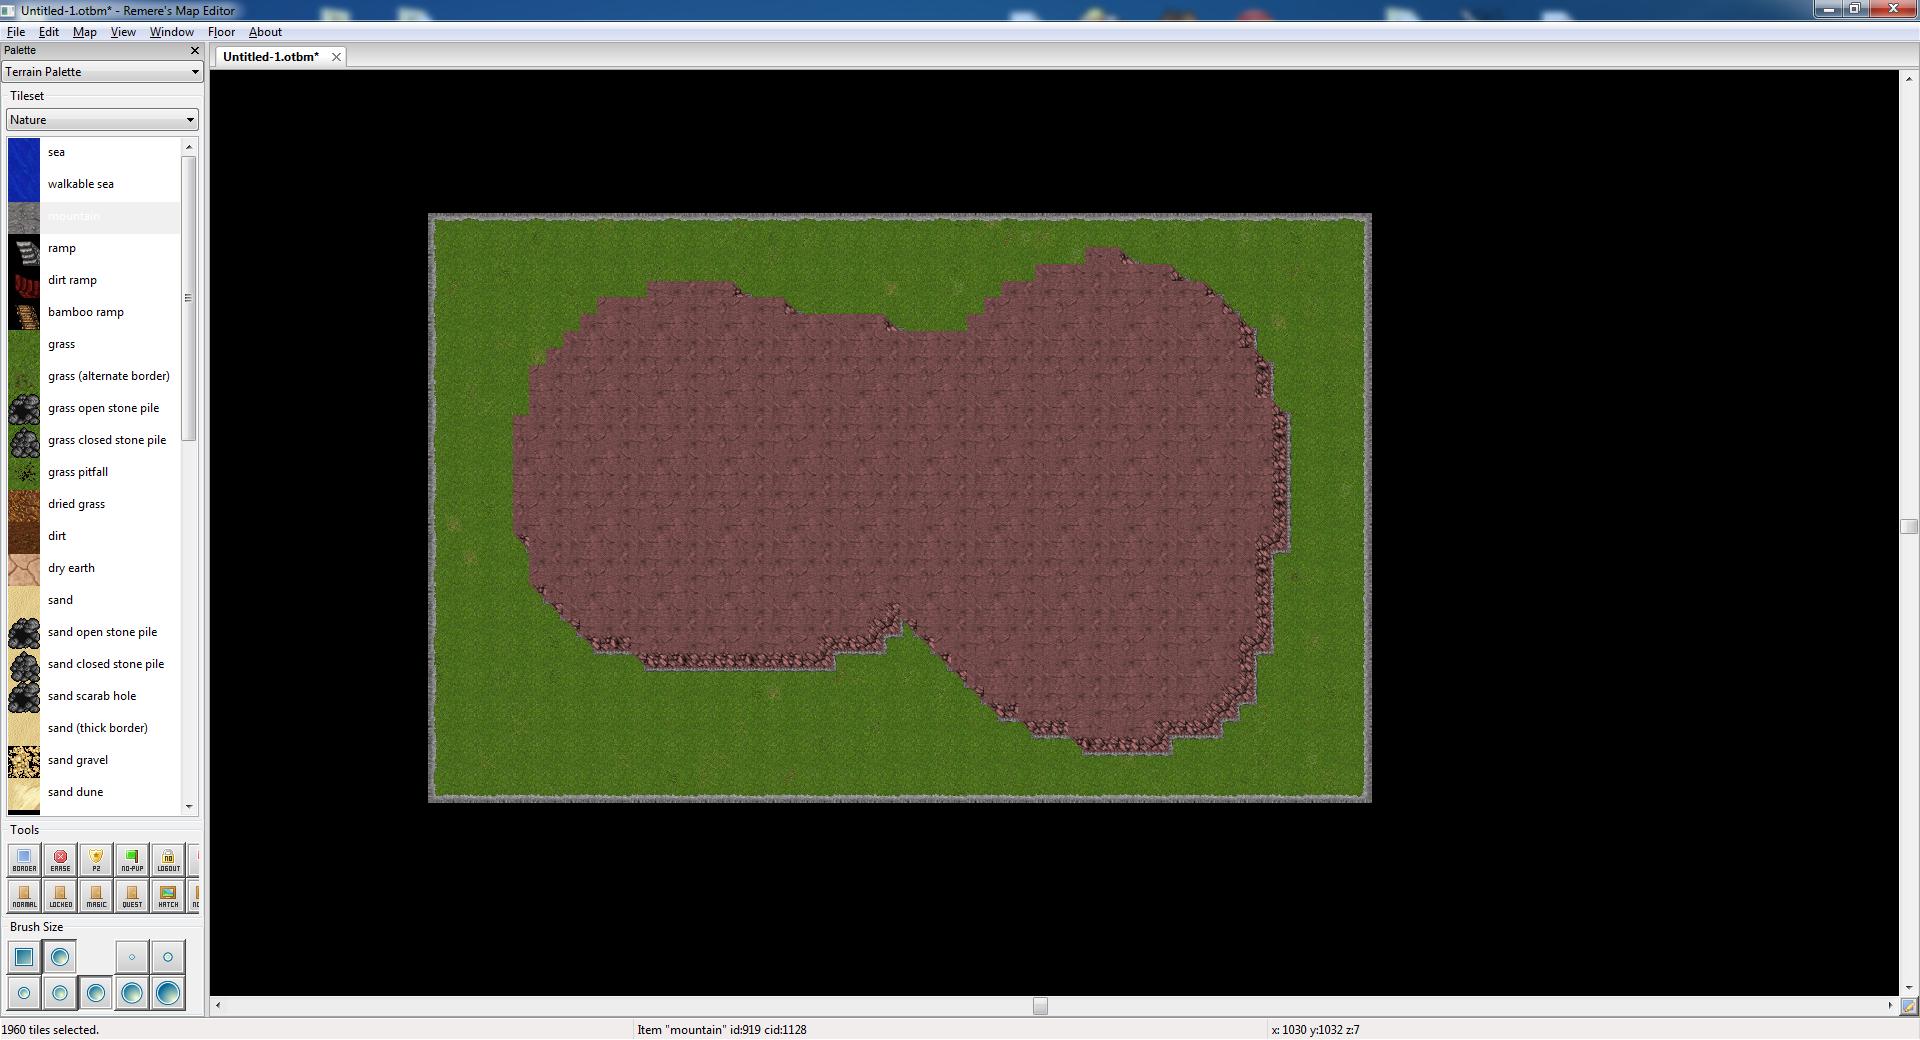Open the File menu
This screenshot has height=1040, width=1920.
(x=16, y=32)
